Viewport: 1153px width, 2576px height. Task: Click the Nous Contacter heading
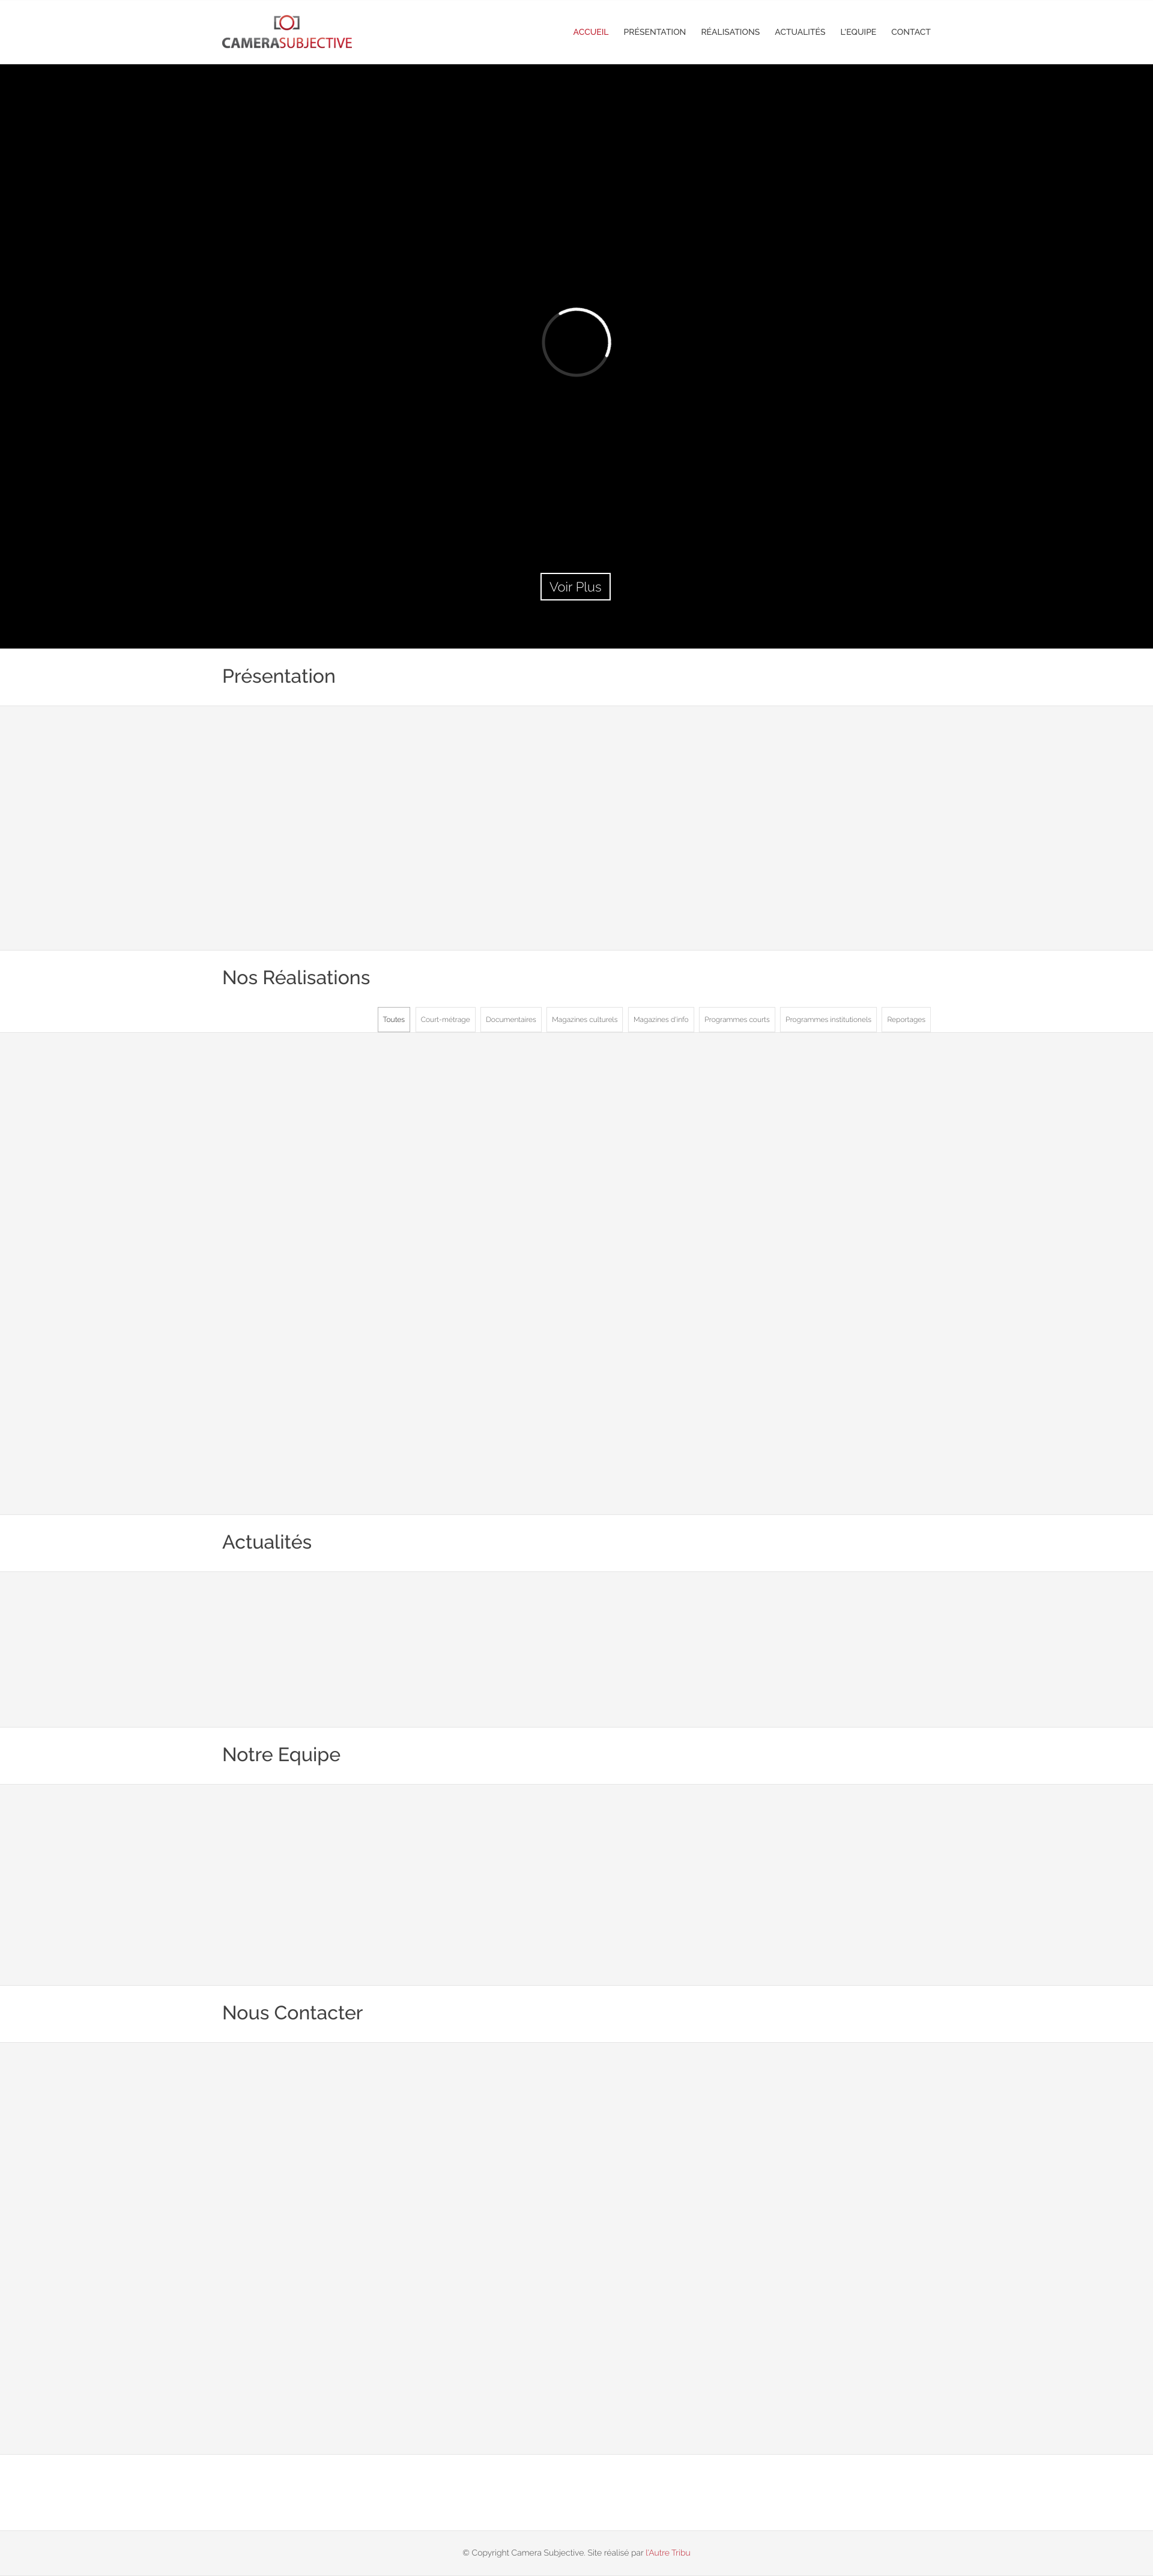point(292,2013)
